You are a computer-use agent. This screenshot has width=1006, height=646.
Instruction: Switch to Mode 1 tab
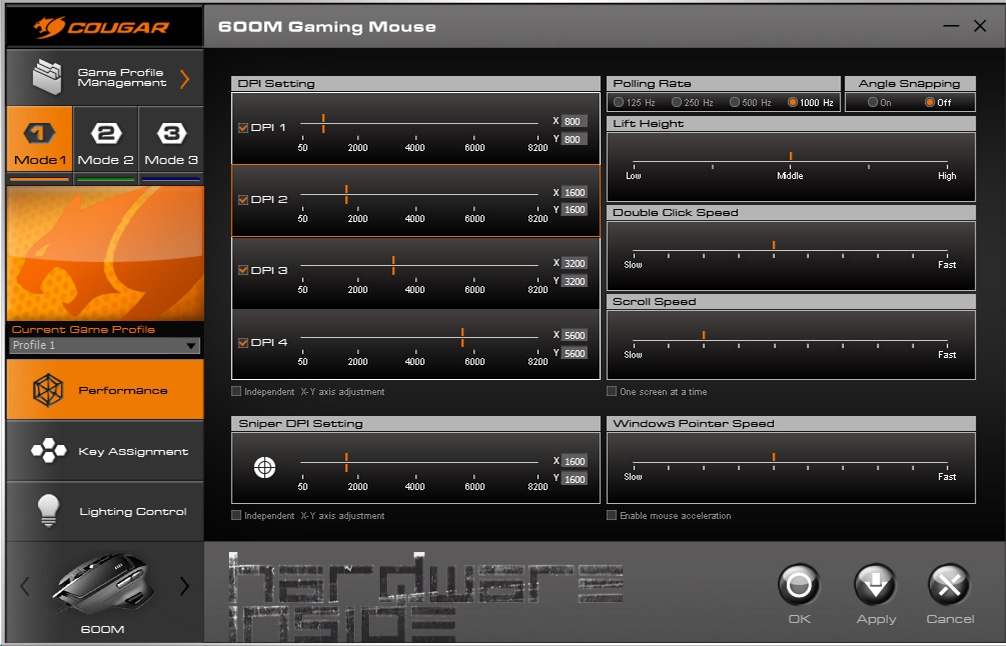tap(40, 139)
